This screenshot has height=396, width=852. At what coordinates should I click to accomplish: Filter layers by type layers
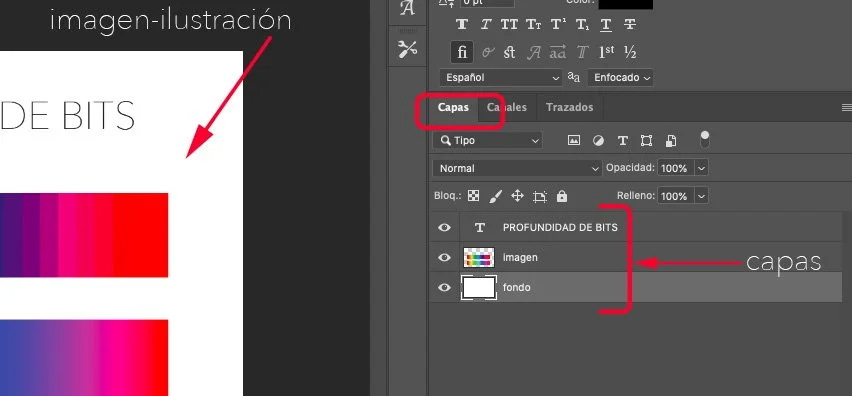click(x=623, y=141)
